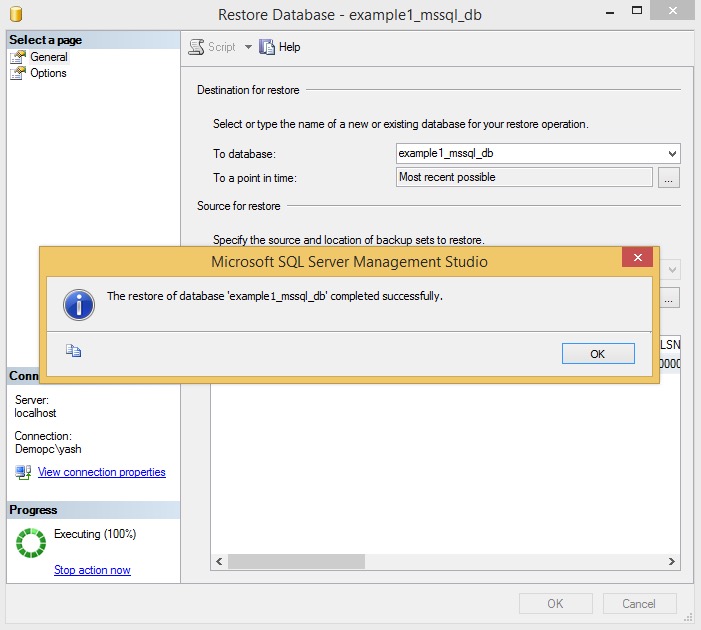
Task: Click the connection properties icon
Action: point(23,472)
